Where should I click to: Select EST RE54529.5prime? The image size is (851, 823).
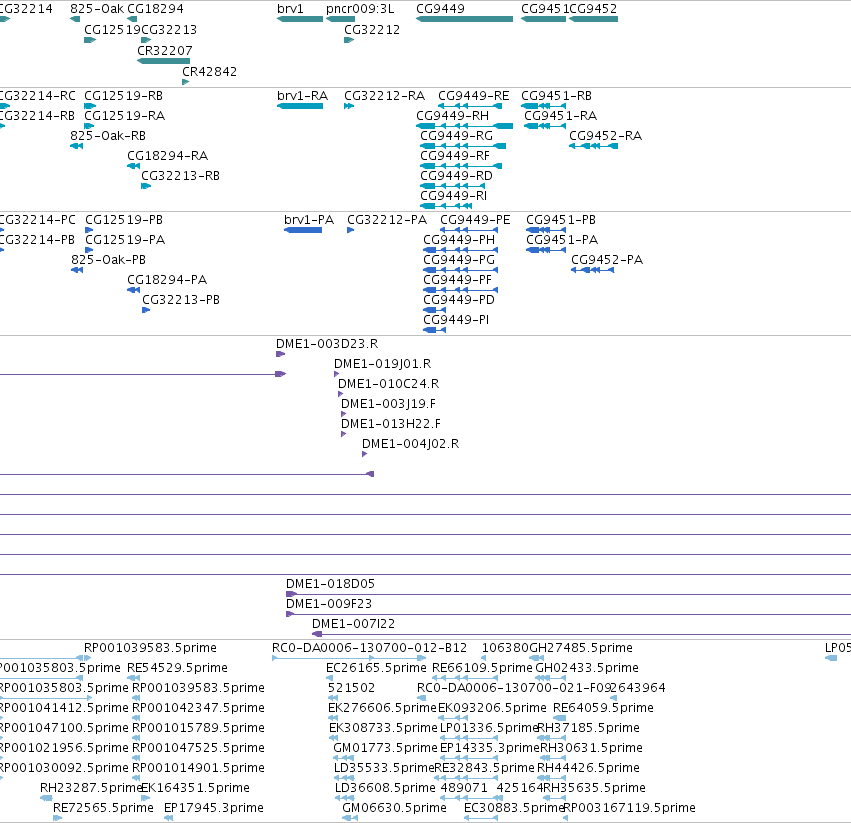(134, 678)
